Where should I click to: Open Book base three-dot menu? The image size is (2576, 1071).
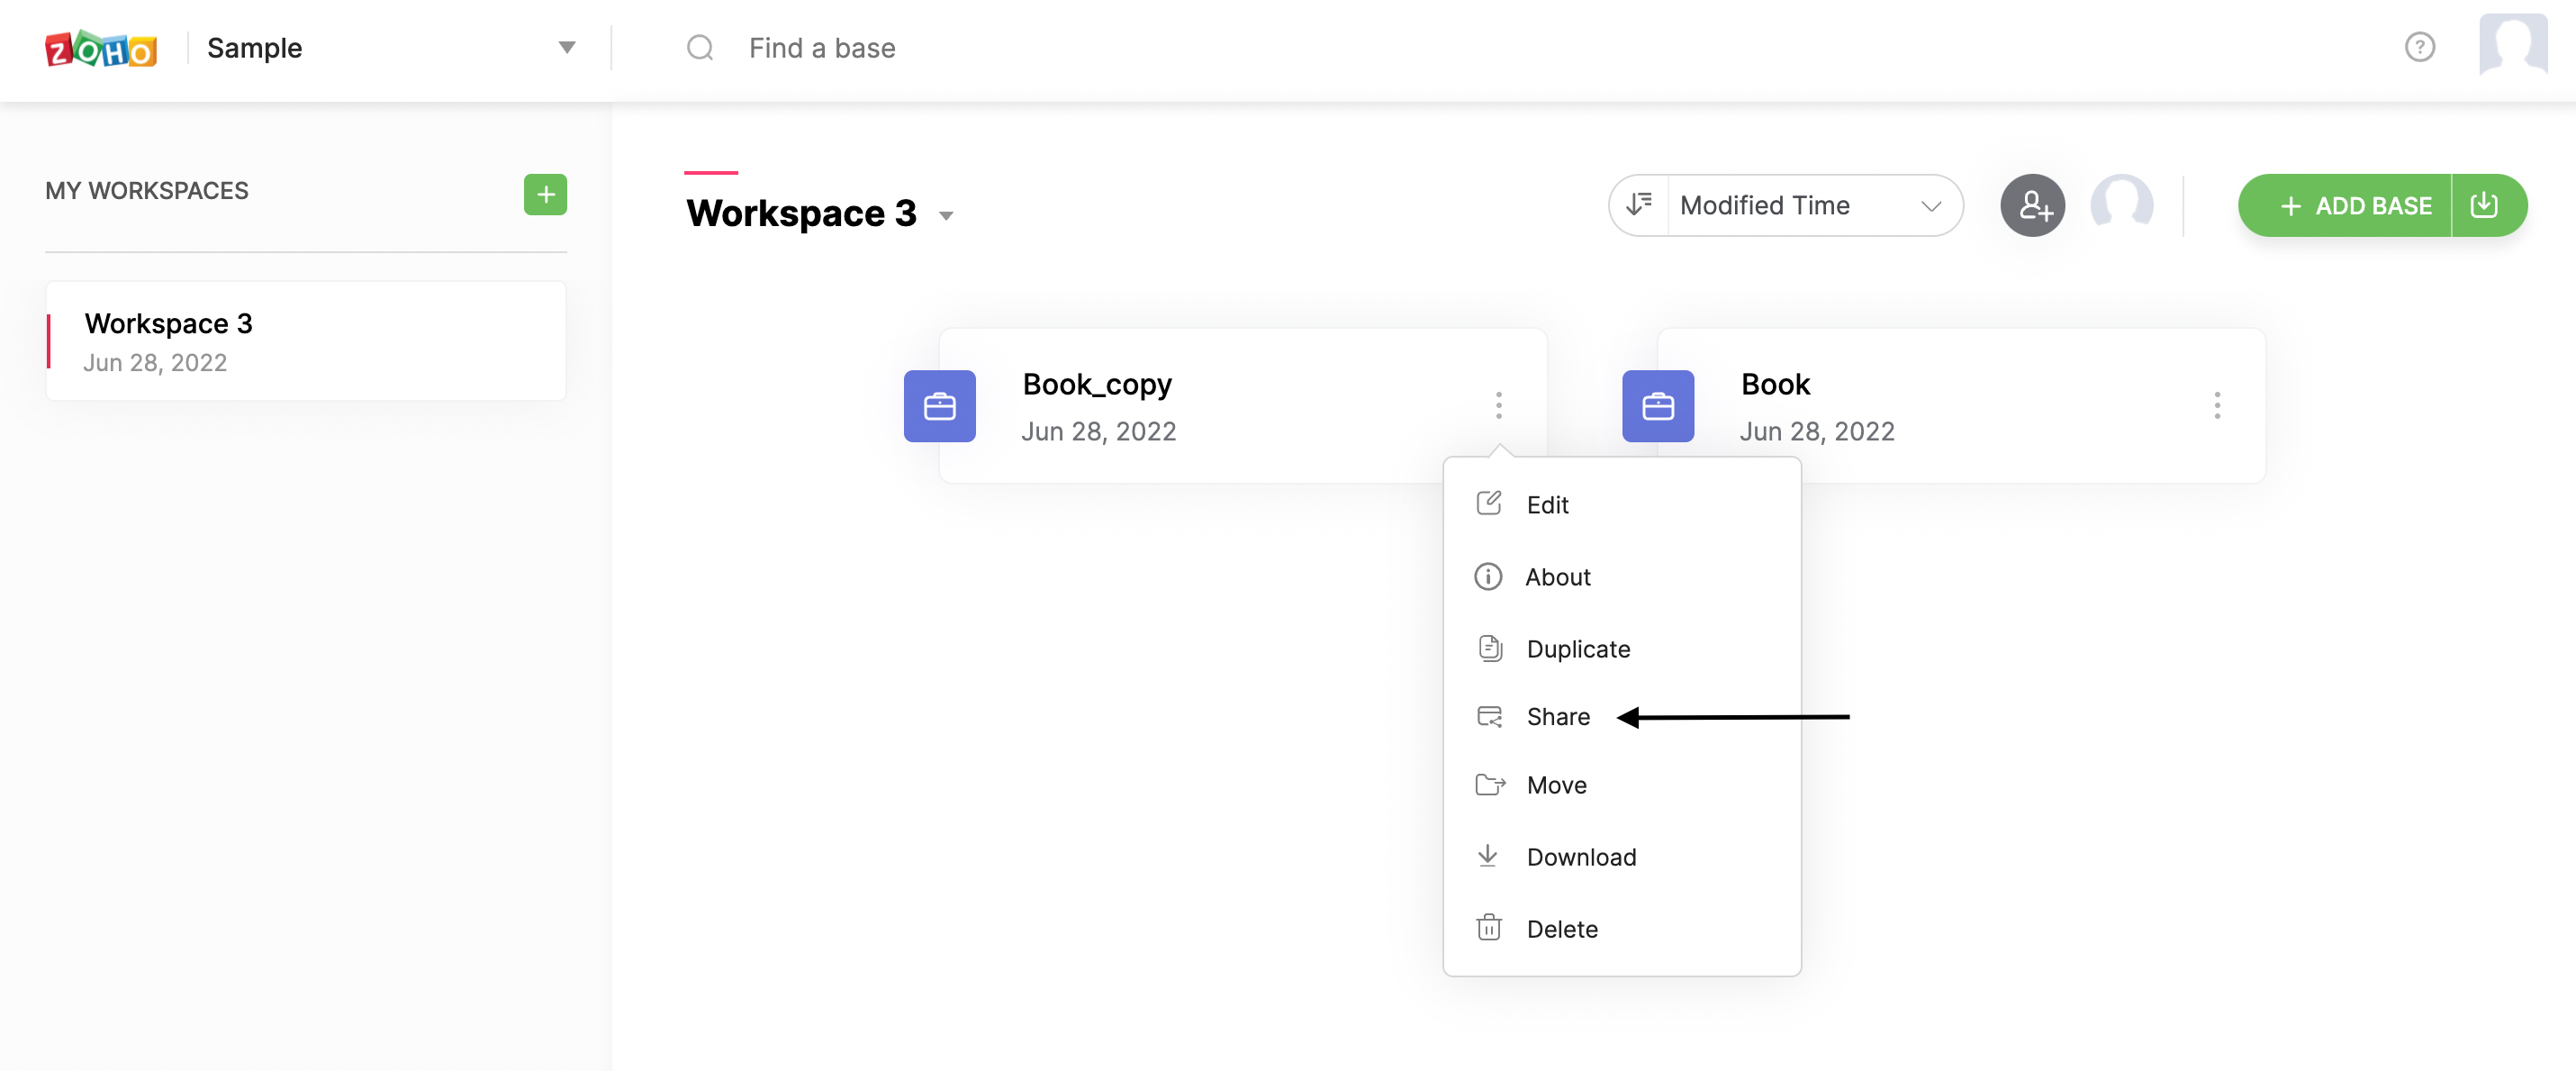(2216, 405)
